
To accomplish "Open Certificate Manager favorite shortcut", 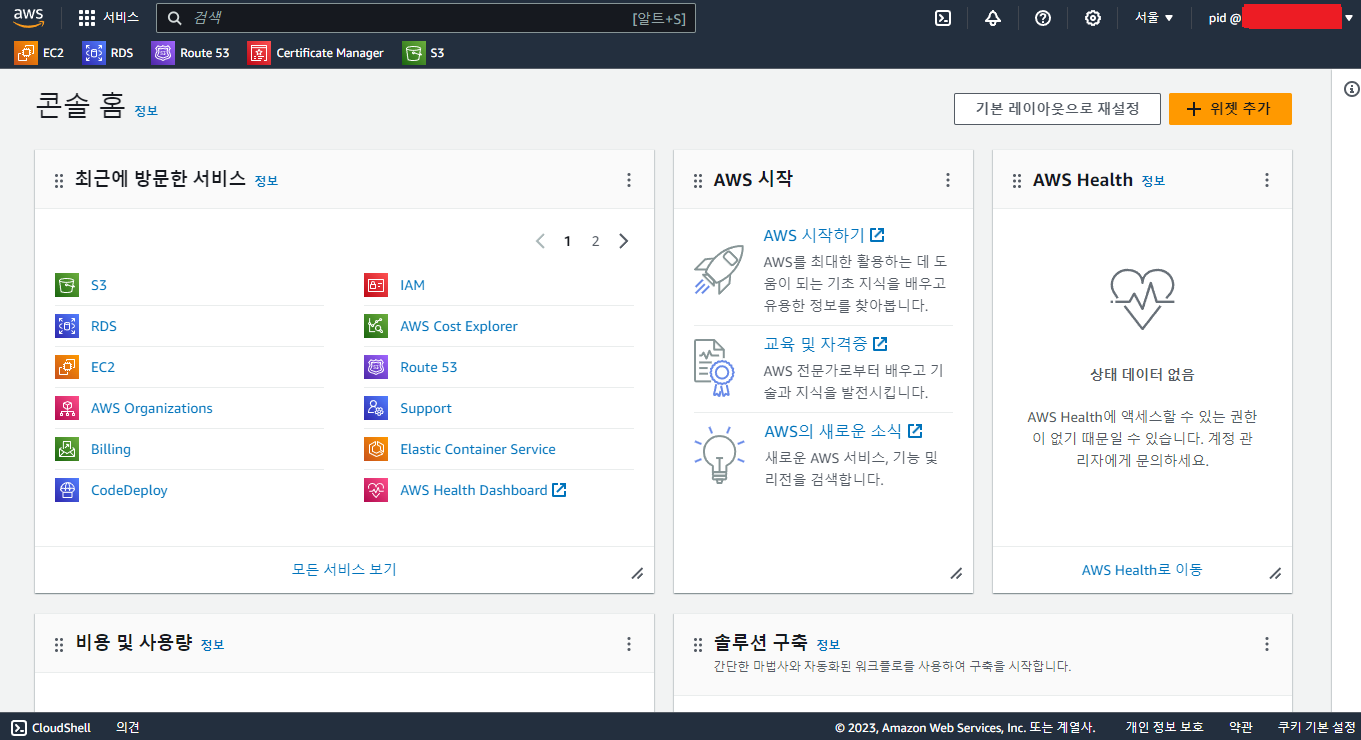I will [316, 53].
